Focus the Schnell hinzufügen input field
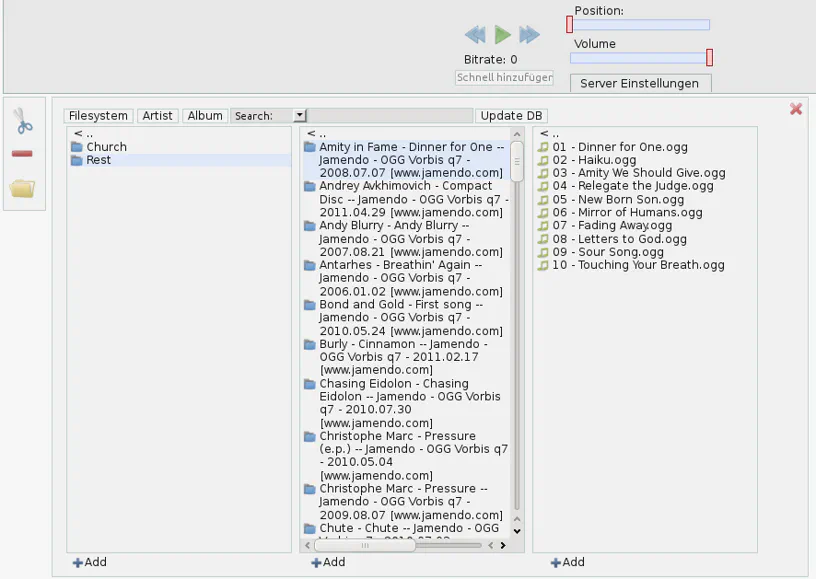The height and width of the screenshot is (579, 816). [504, 78]
